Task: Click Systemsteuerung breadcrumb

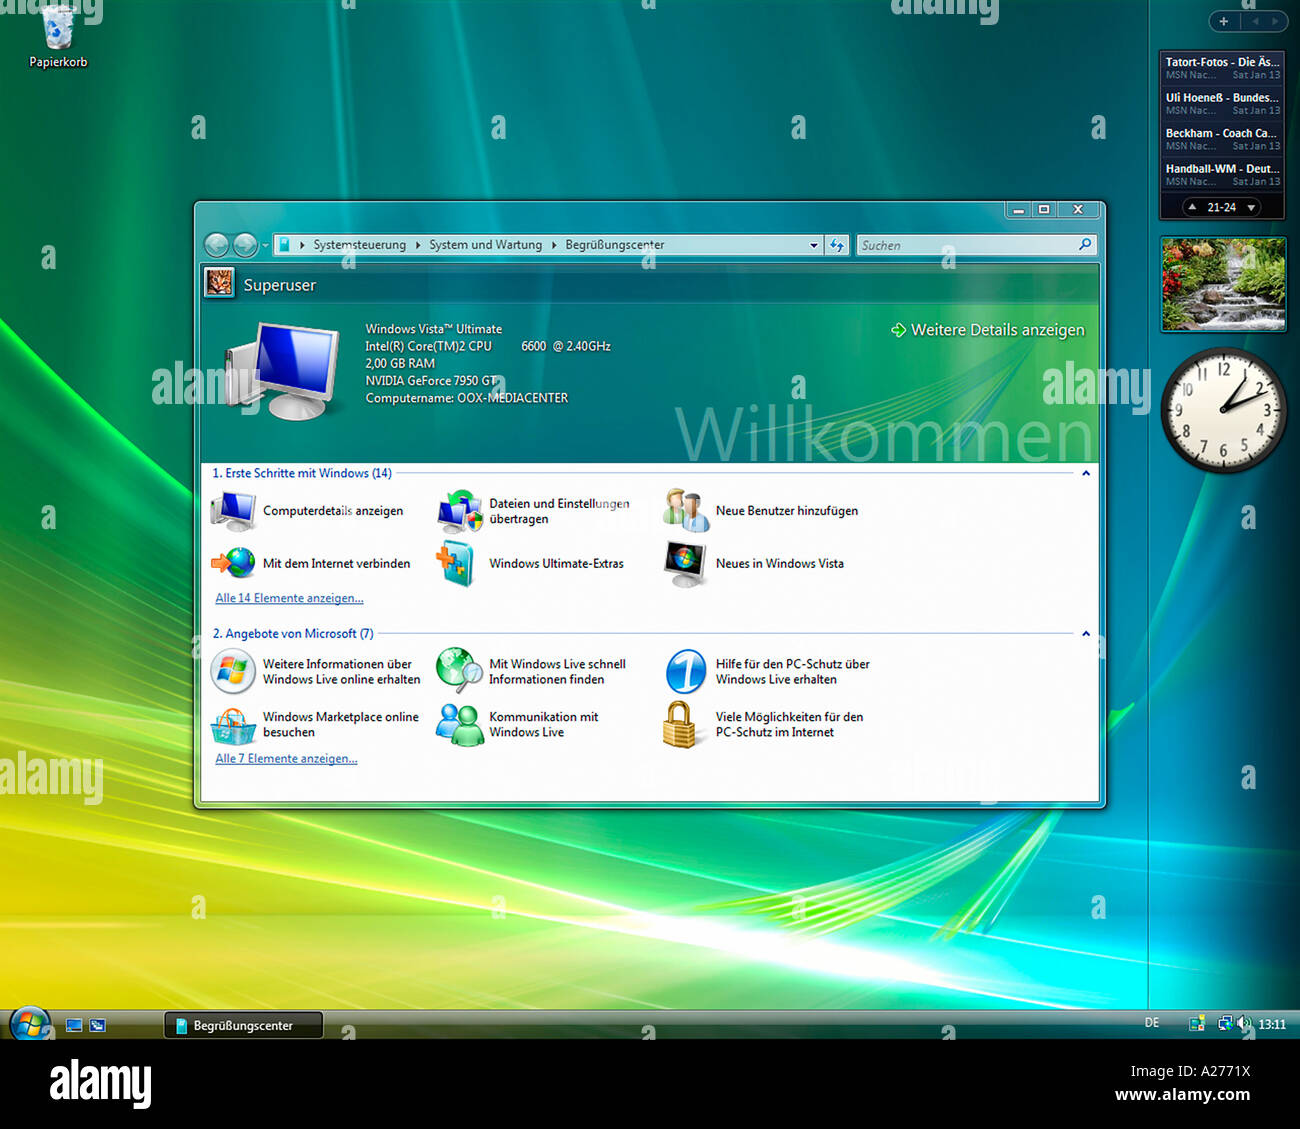Action: [359, 245]
